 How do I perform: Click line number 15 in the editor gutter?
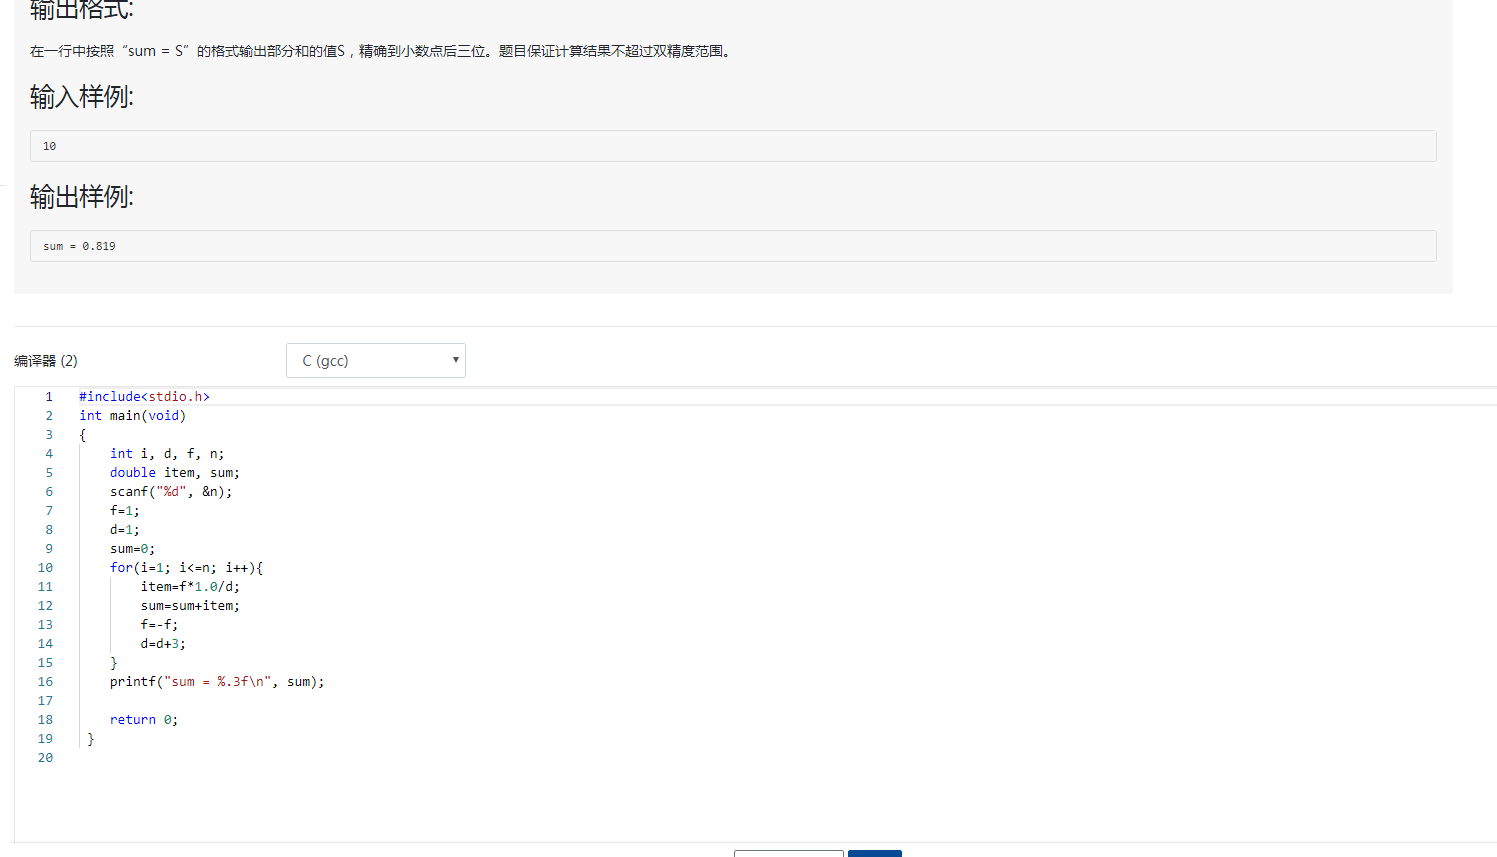click(x=45, y=663)
